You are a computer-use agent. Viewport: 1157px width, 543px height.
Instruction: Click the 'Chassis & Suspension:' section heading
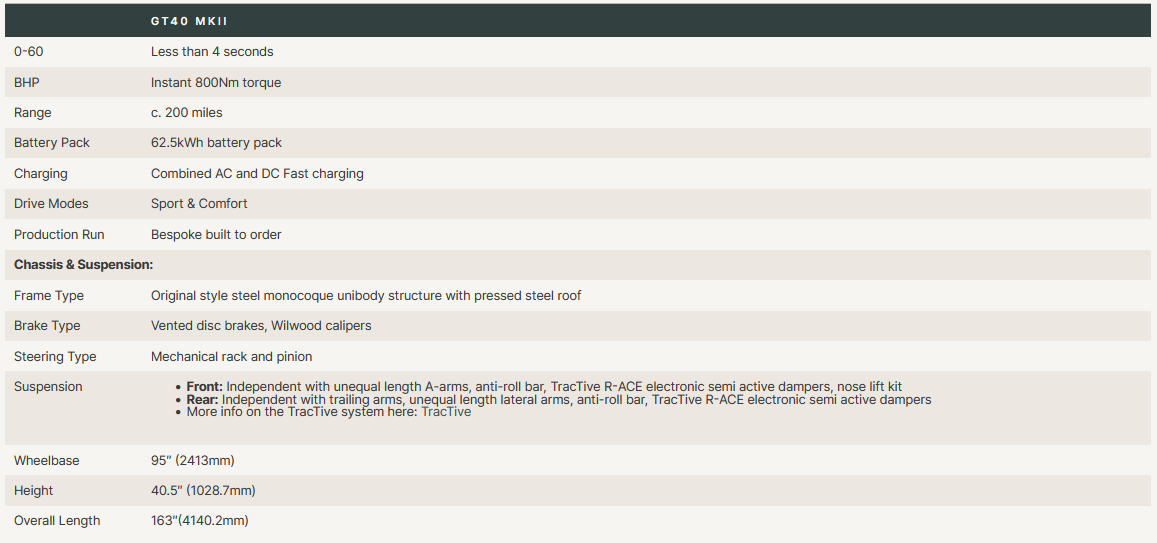83,265
